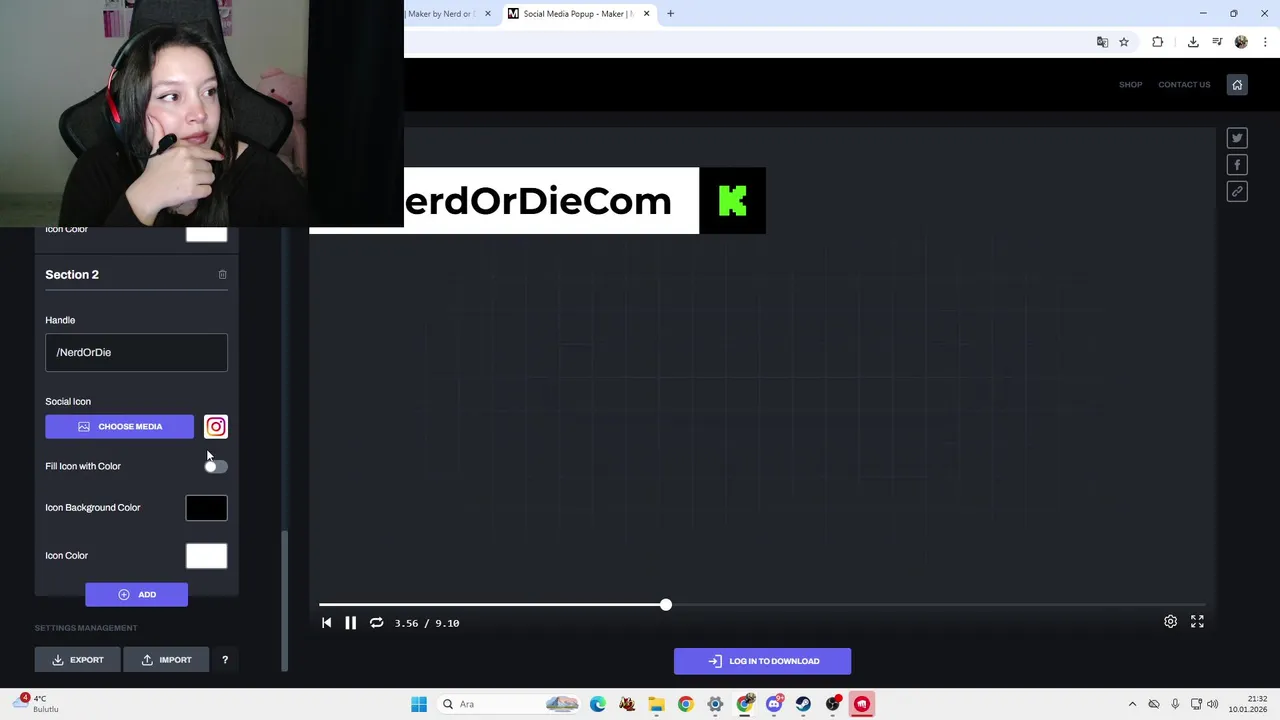Go to home via the house icon

point(1237,85)
